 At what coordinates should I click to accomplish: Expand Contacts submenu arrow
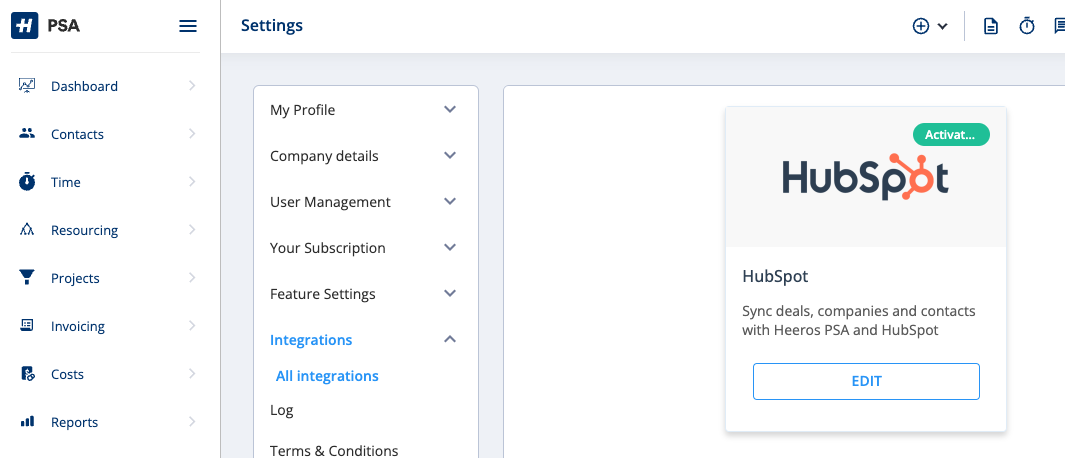pos(192,134)
